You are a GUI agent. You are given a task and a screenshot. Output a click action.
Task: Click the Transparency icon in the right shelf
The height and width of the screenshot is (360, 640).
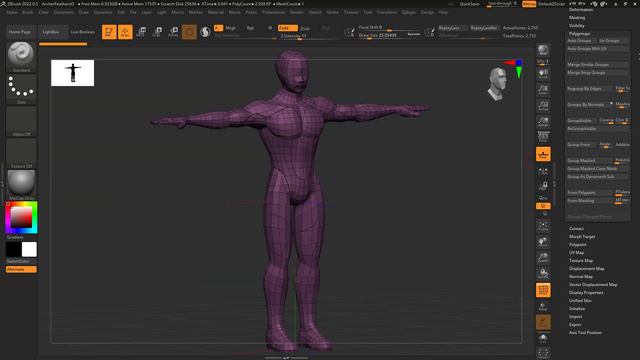click(543, 306)
